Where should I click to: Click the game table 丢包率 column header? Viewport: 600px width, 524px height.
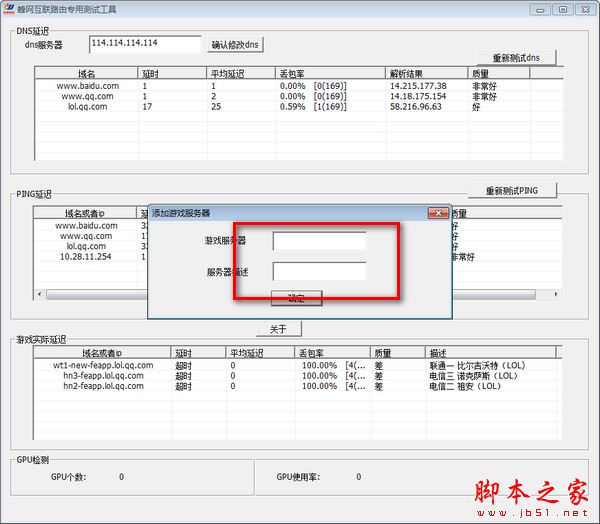(x=332, y=353)
